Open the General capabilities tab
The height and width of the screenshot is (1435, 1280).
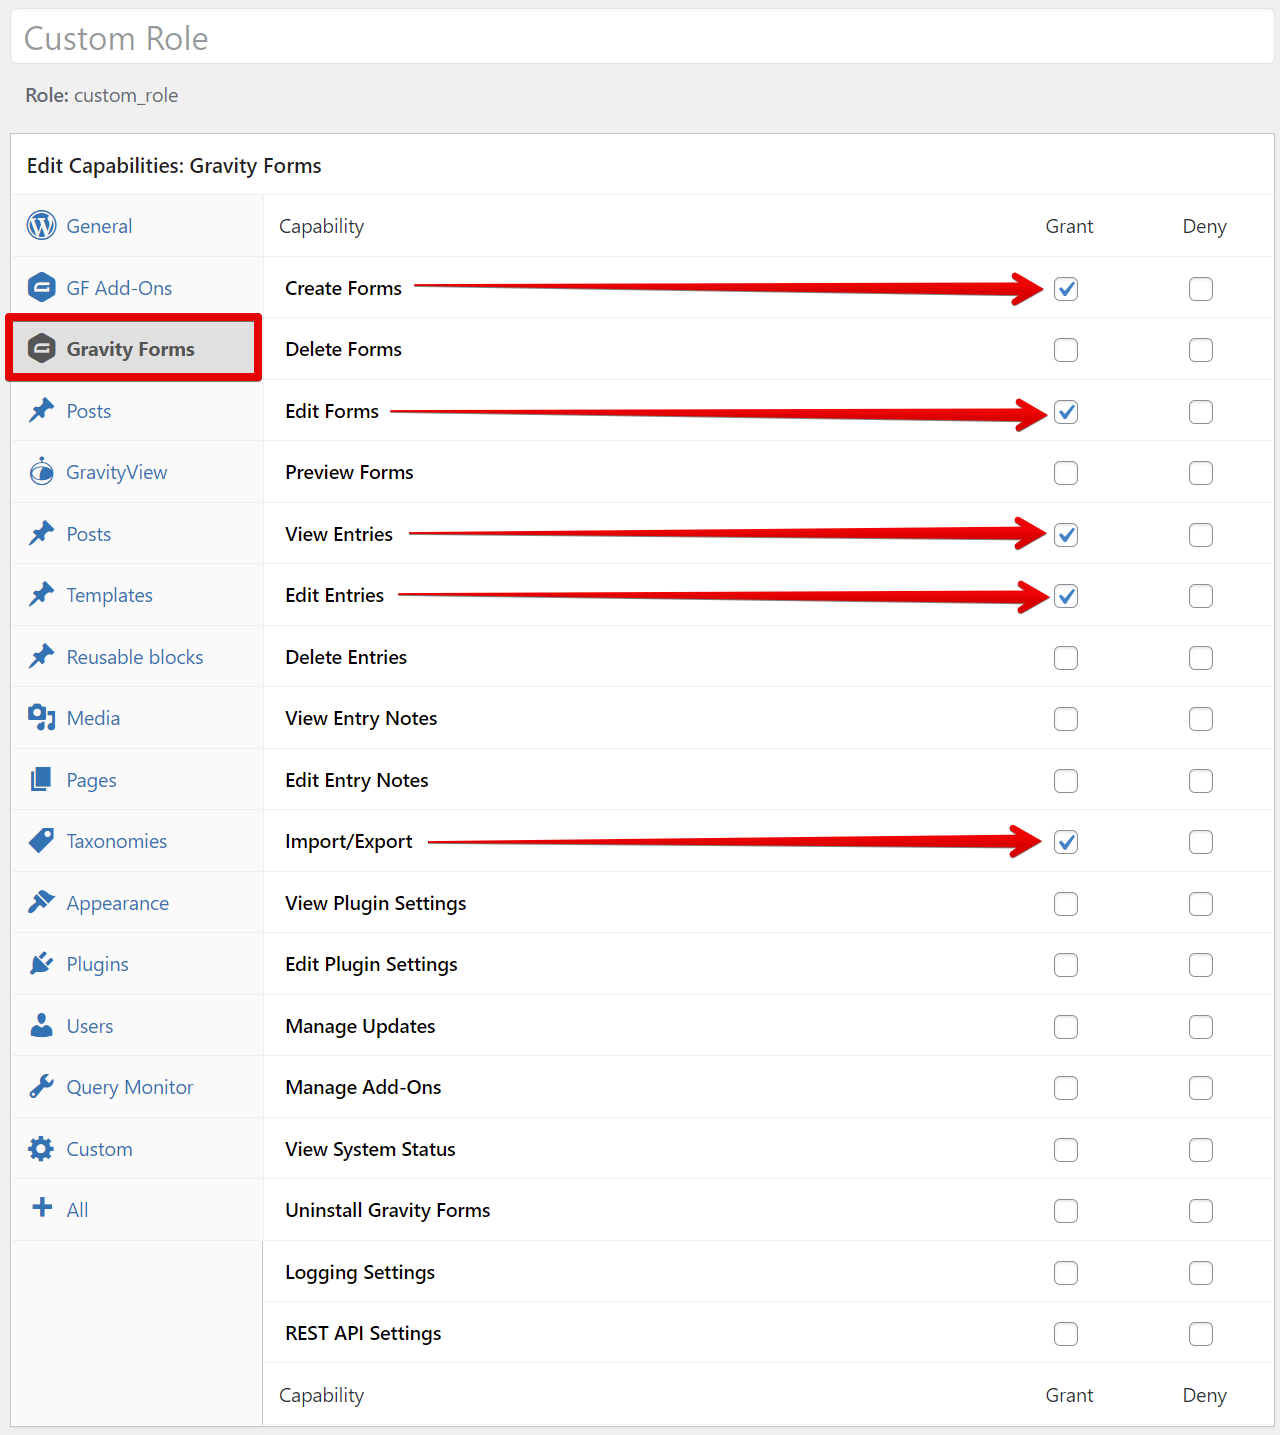pos(137,226)
